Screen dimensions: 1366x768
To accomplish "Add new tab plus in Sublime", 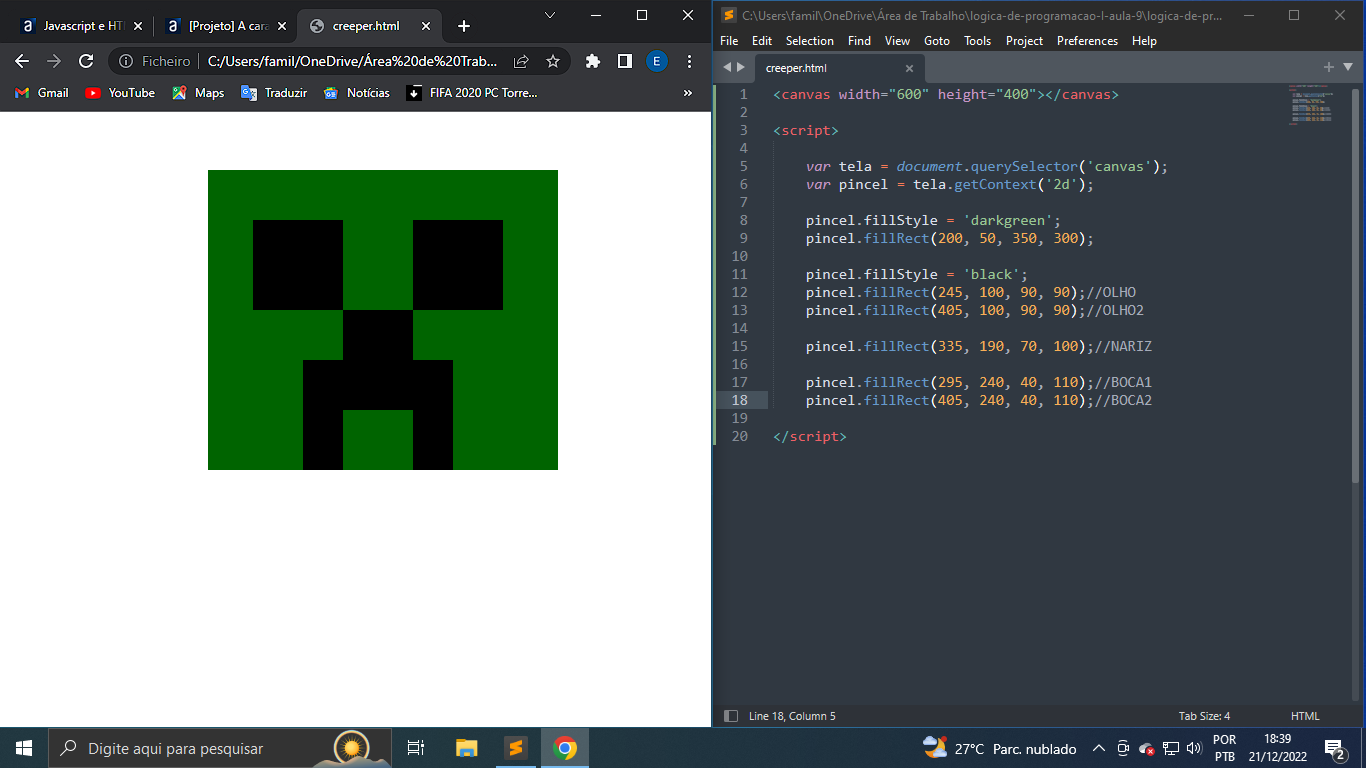I will coord(1329,67).
